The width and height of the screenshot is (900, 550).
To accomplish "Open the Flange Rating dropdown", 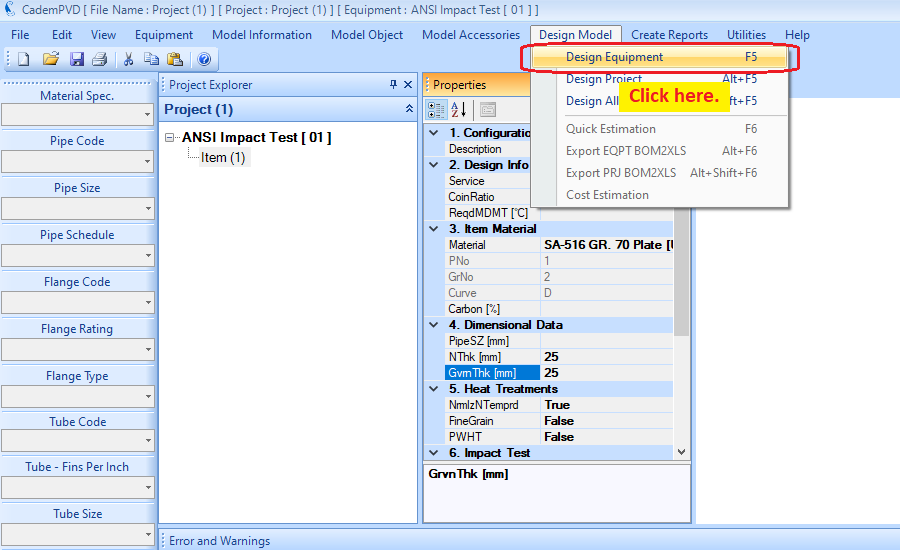I will [77, 349].
